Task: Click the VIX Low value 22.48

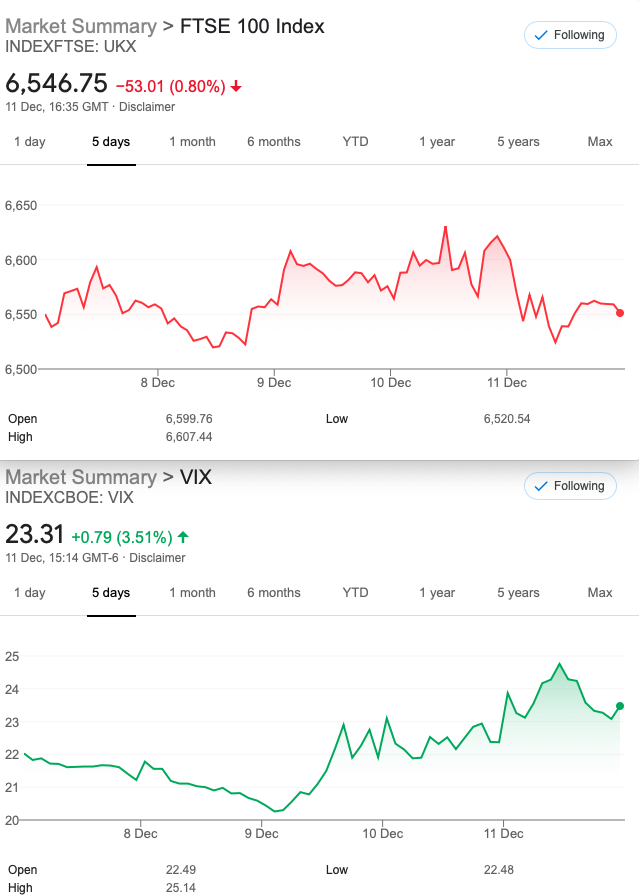Action: (499, 870)
